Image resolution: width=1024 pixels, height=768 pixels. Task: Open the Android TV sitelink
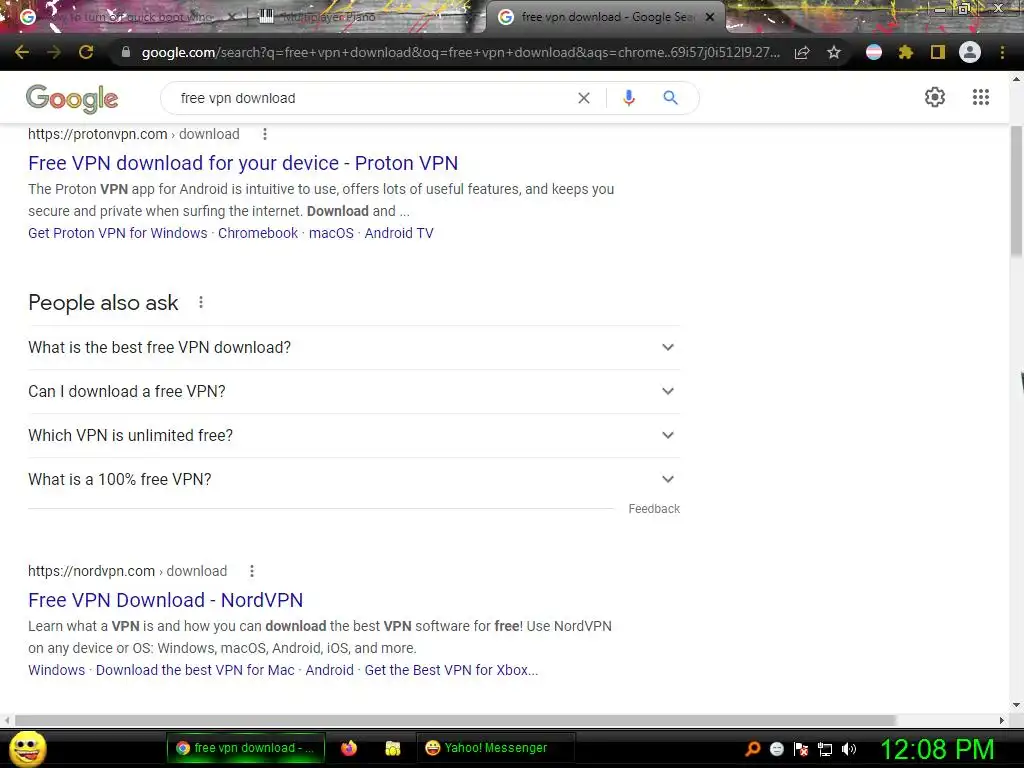pyautogui.click(x=399, y=233)
